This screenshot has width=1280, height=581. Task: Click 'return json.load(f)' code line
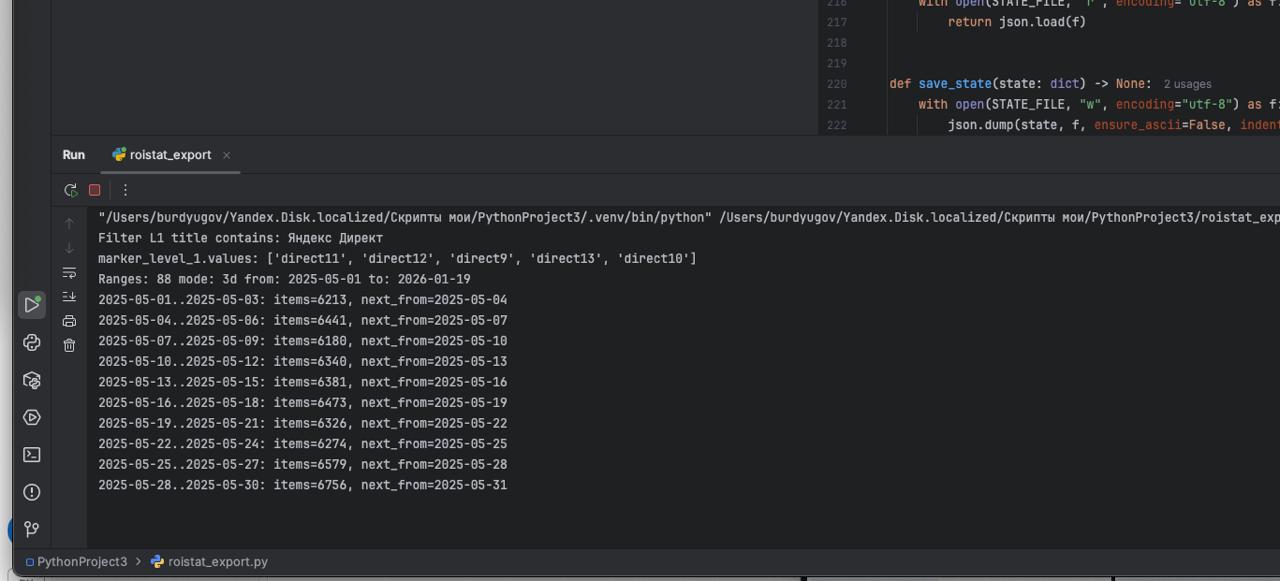pyautogui.click(x=1017, y=22)
